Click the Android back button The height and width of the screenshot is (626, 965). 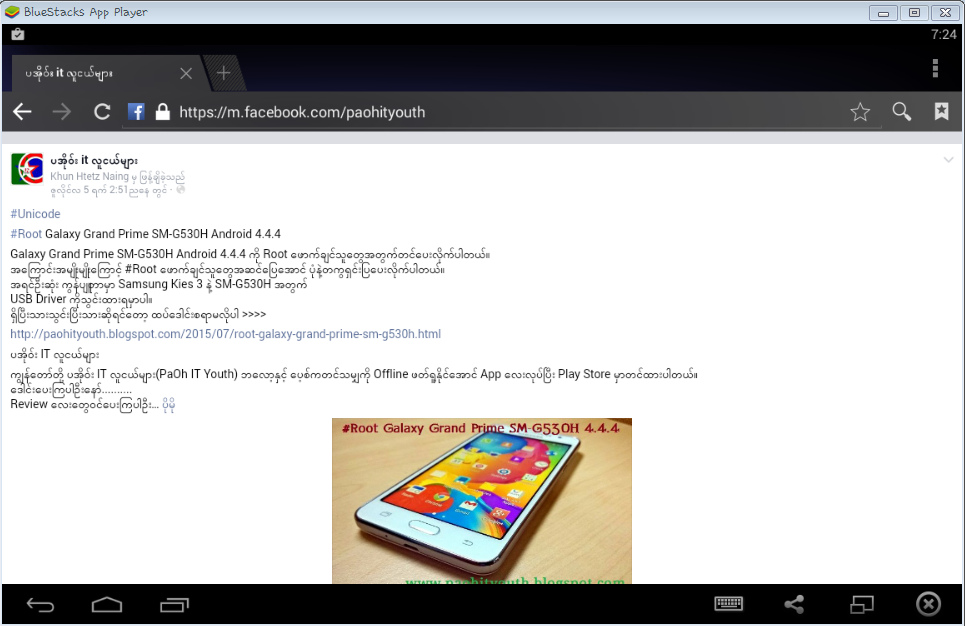pos(40,605)
